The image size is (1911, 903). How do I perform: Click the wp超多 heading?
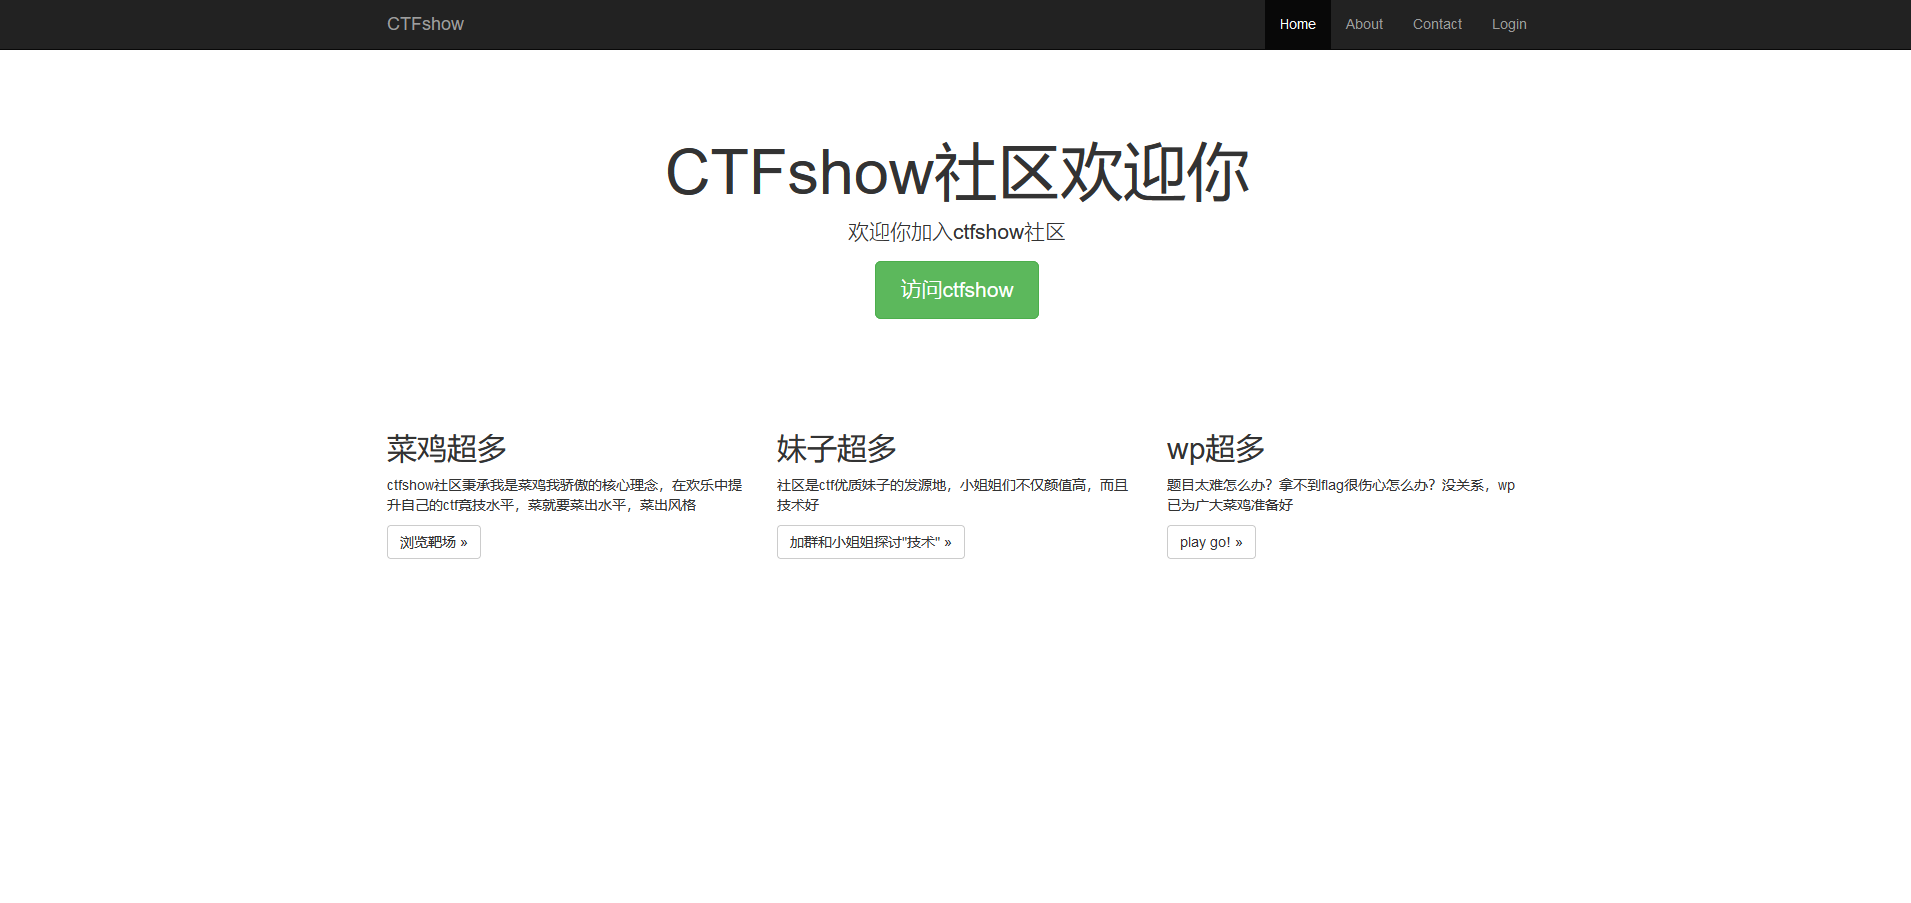[x=1216, y=449]
